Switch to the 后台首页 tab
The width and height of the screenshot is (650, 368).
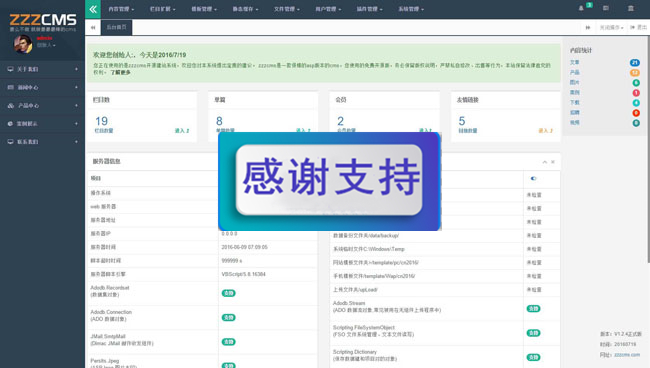pyautogui.click(x=116, y=27)
